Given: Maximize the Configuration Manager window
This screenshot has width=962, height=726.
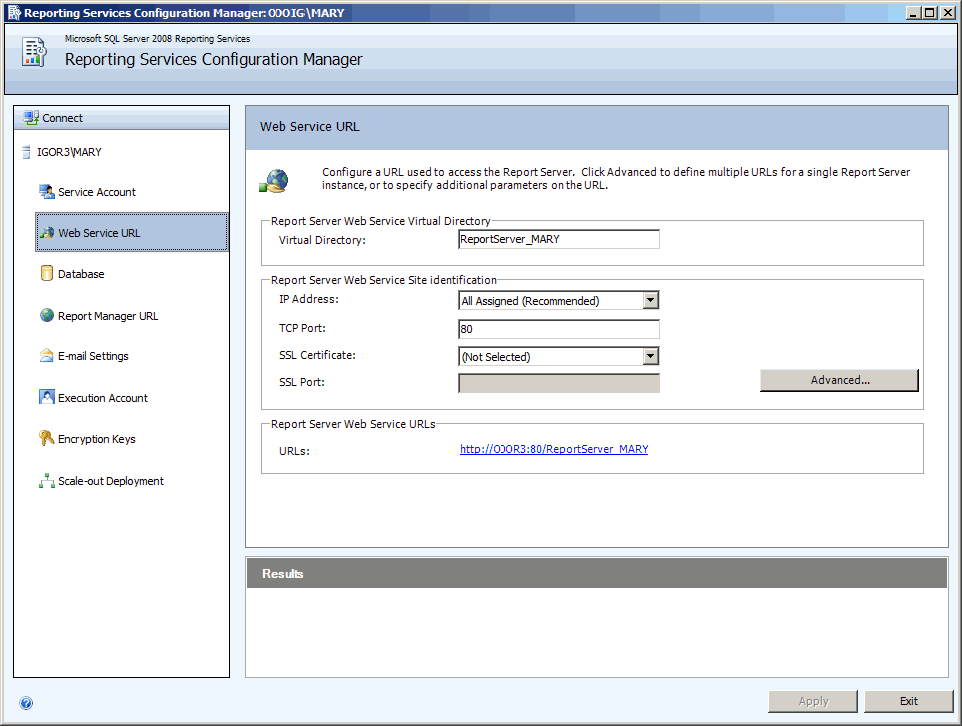Looking at the screenshot, I should [x=930, y=12].
